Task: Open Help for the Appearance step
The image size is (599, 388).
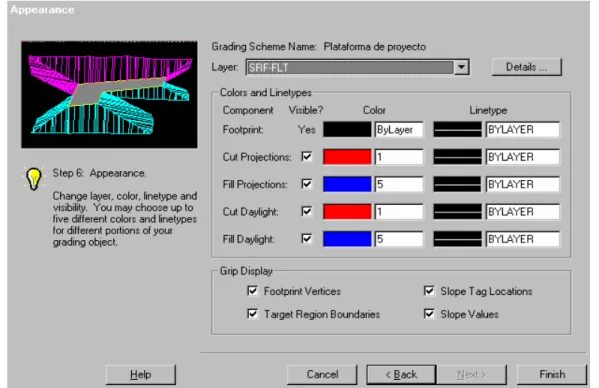Action: pos(141,375)
